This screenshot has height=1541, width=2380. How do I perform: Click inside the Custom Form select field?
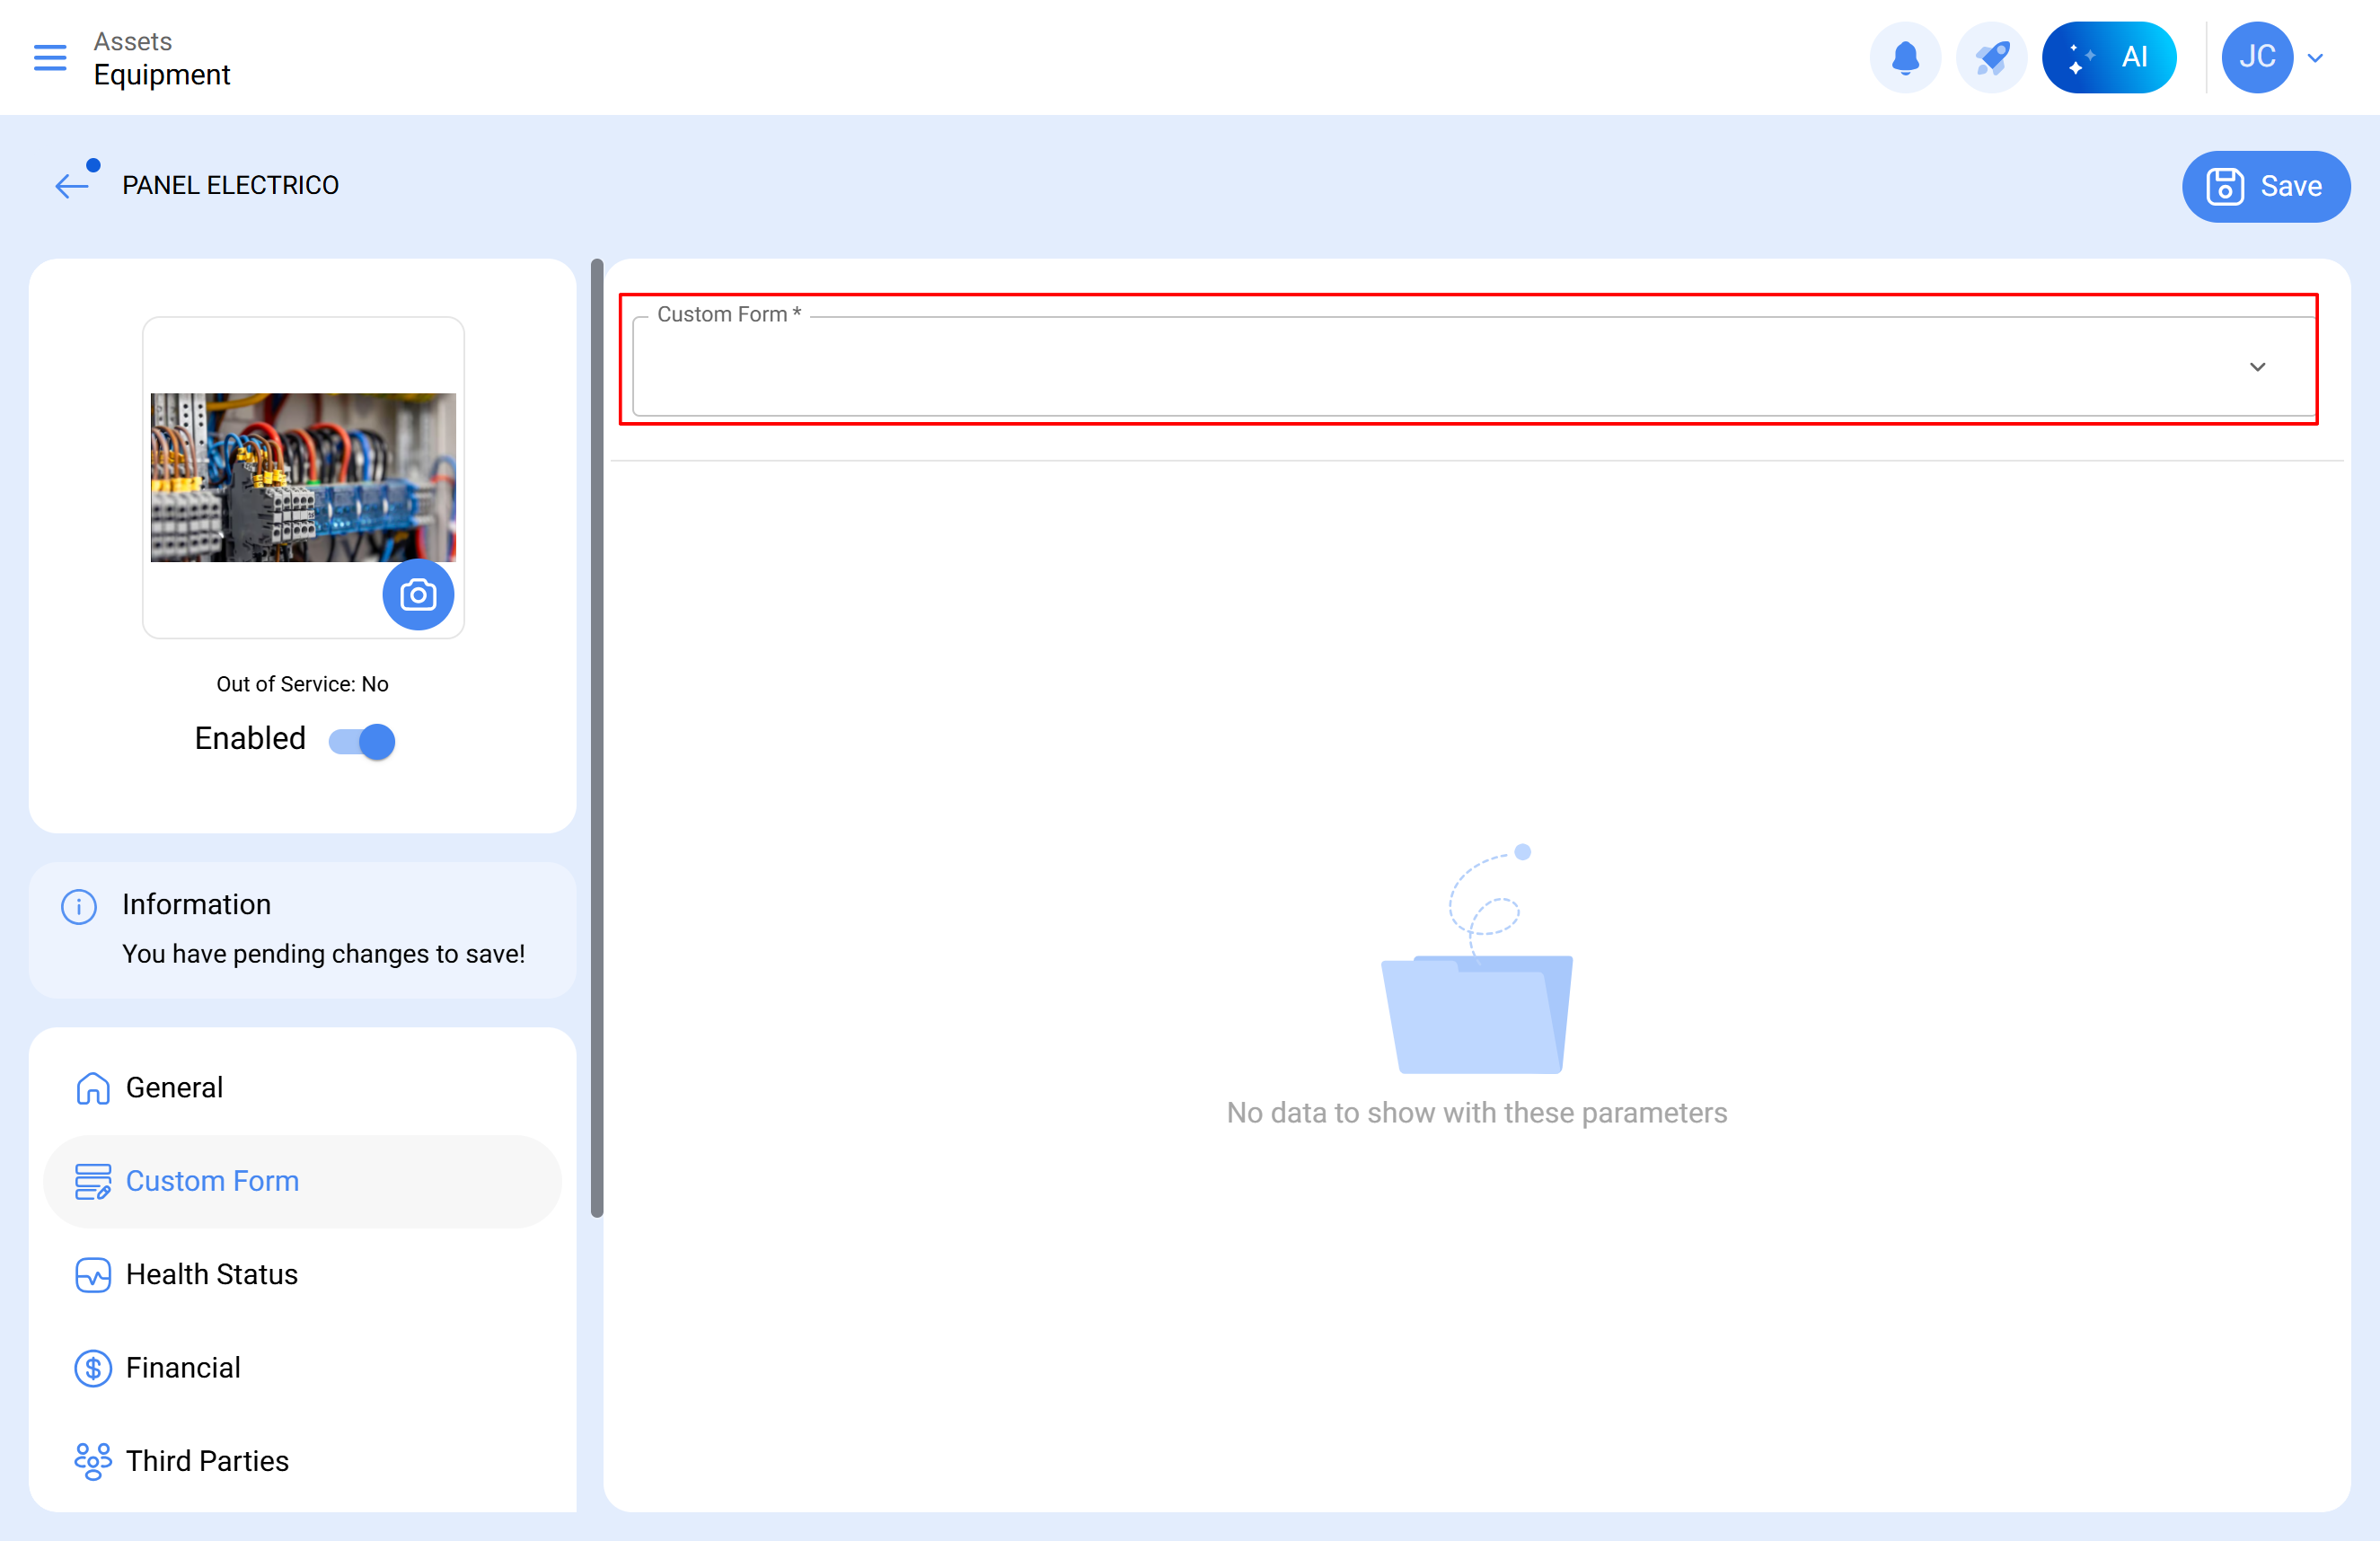[x=1400, y=367]
